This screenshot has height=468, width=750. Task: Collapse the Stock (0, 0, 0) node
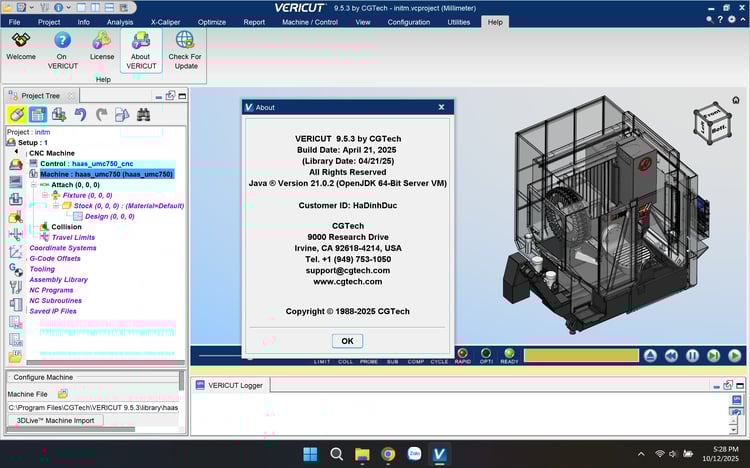coord(56,206)
